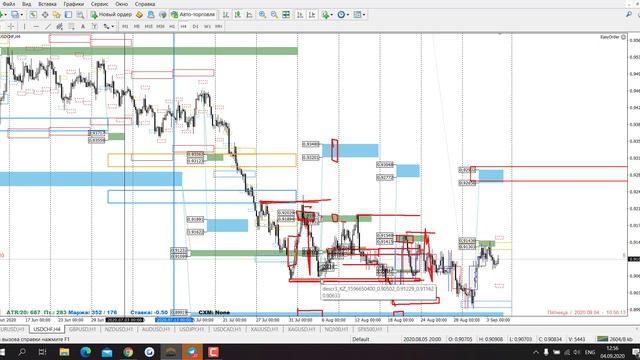640x360 pixels.
Task: Click the ENG language indicator
Action: (x=590, y=352)
